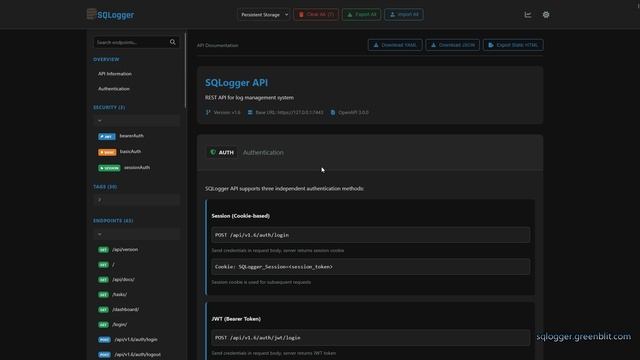Click the GET badge next to /api/docs/
Image resolution: width=640 pixels, height=360 pixels.
coord(103,280)
